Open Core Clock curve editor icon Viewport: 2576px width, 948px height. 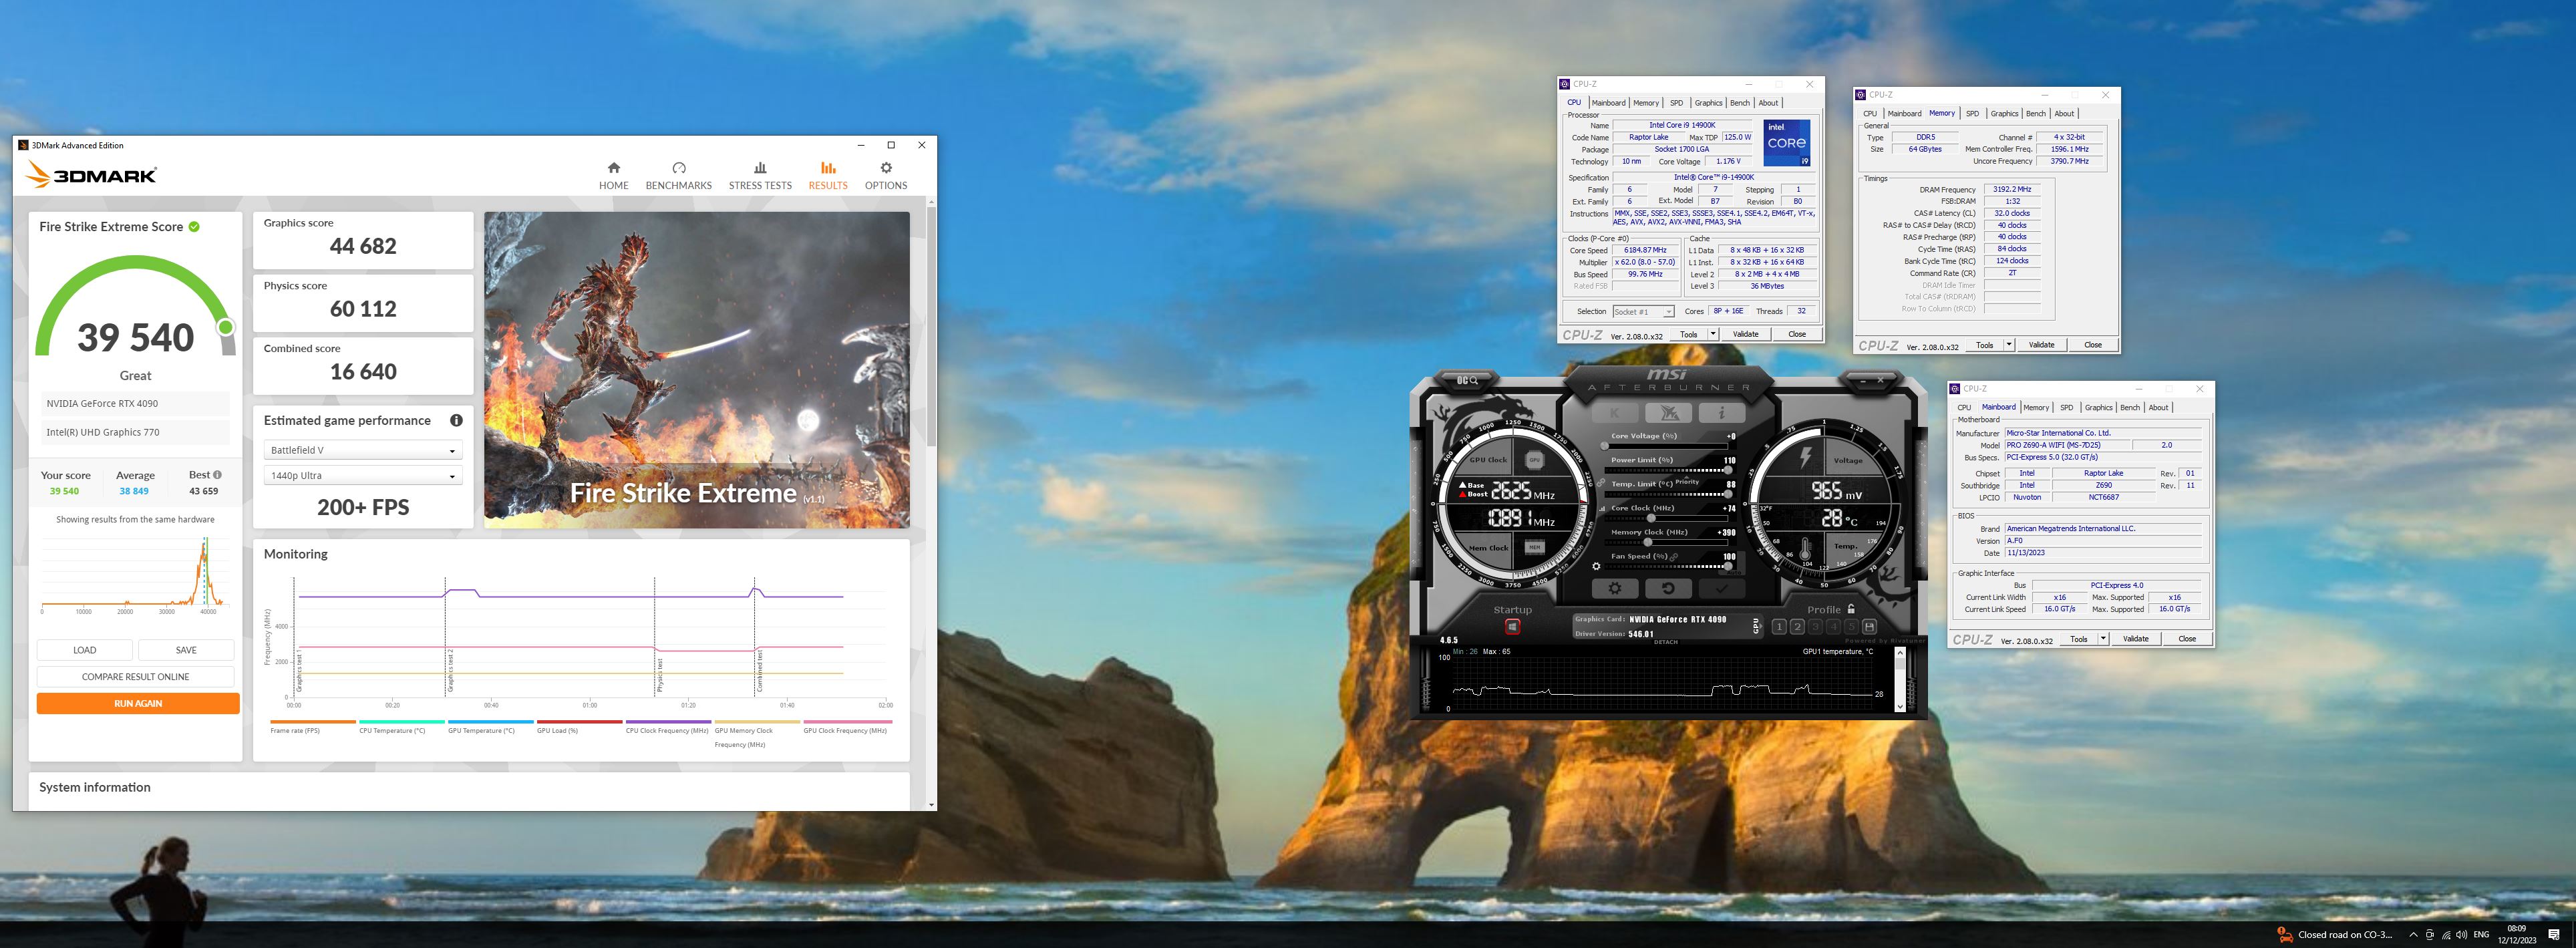(x=1602, y=509)
